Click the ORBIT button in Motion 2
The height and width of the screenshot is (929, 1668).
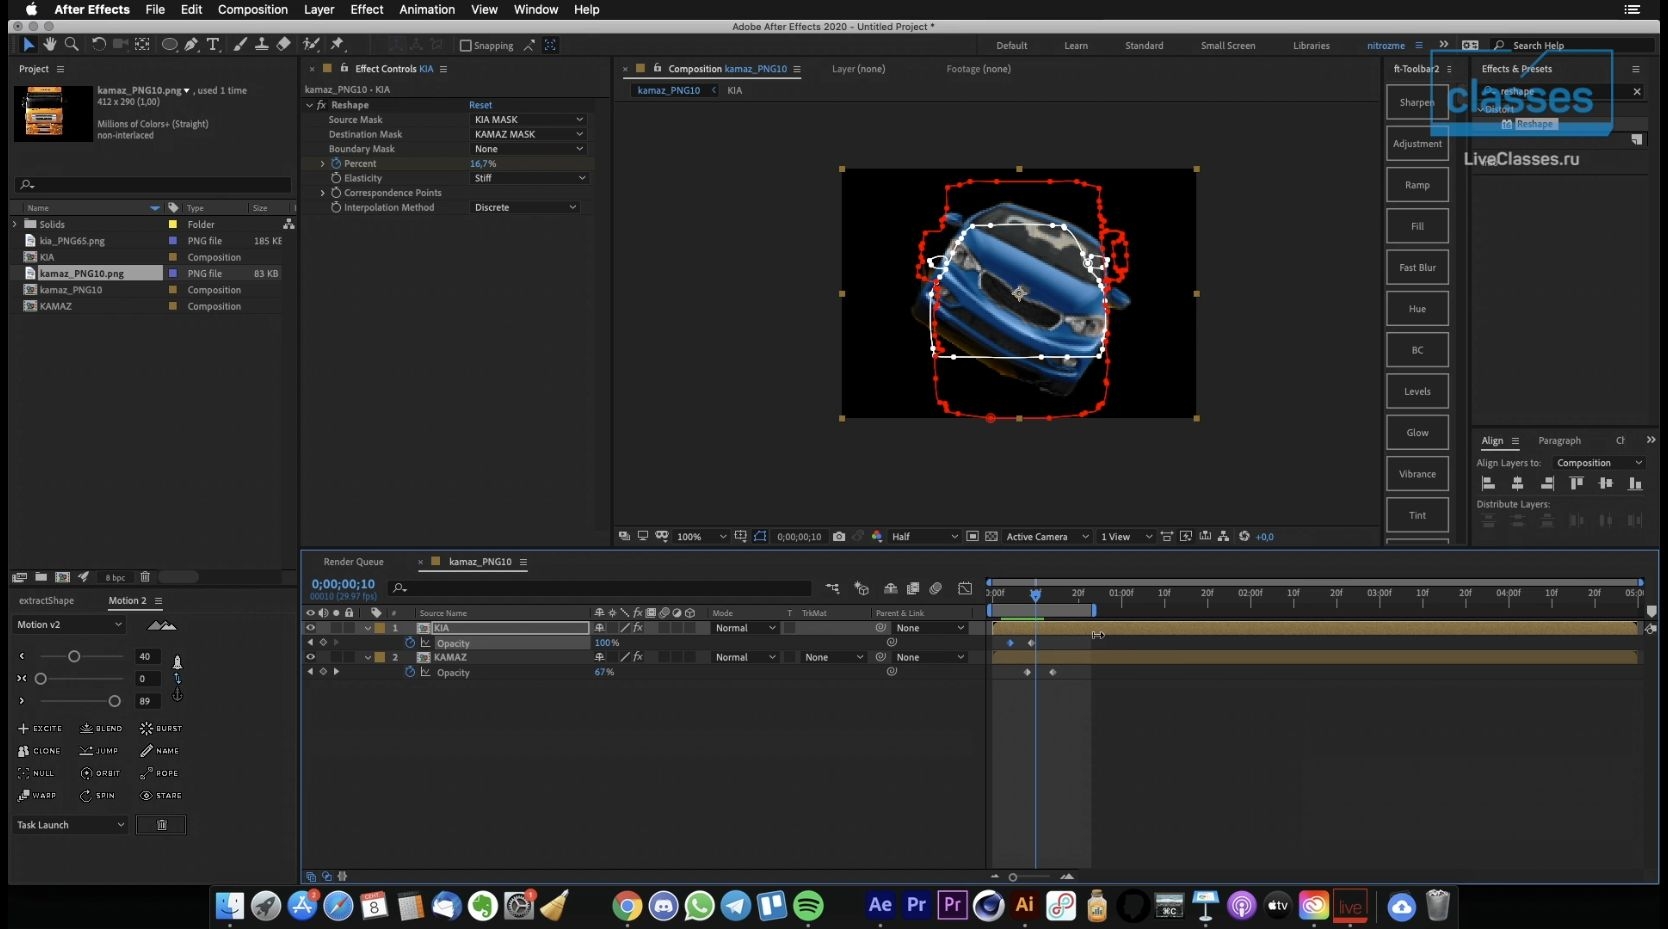coord(100,773)
